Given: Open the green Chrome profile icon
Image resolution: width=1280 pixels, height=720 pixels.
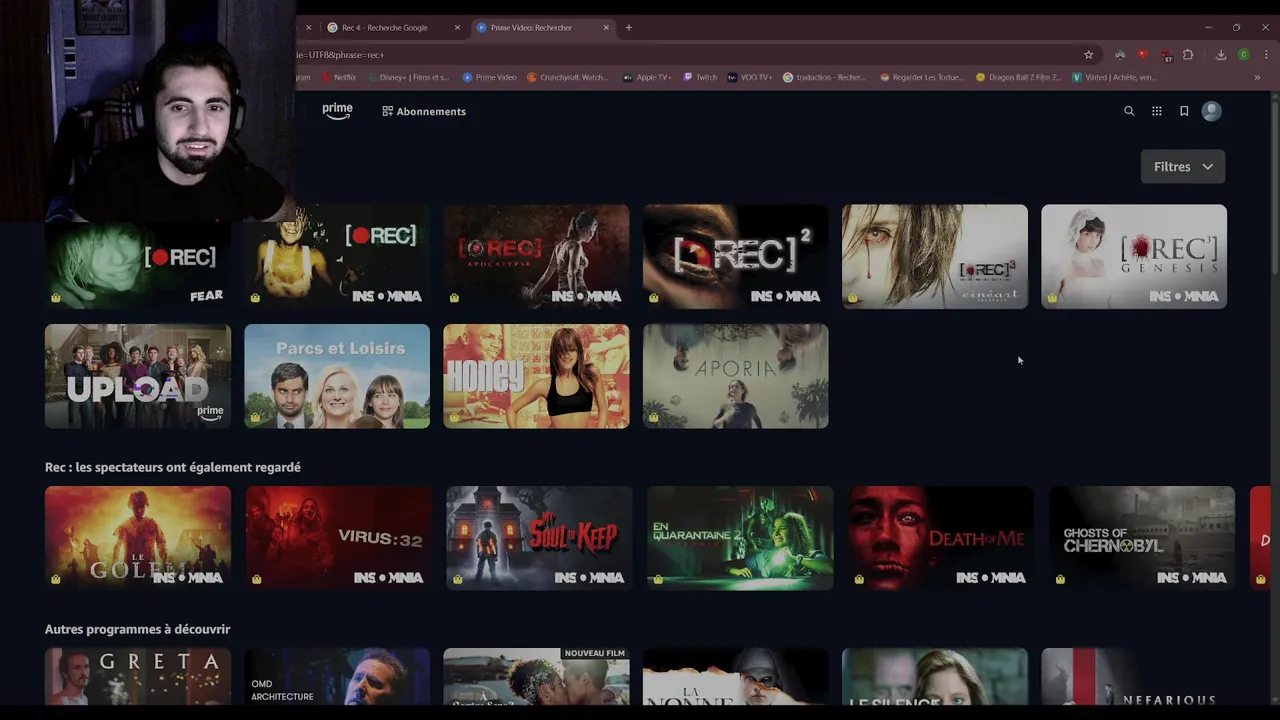Looking at the screenshot, I should tap(1244, 55).
